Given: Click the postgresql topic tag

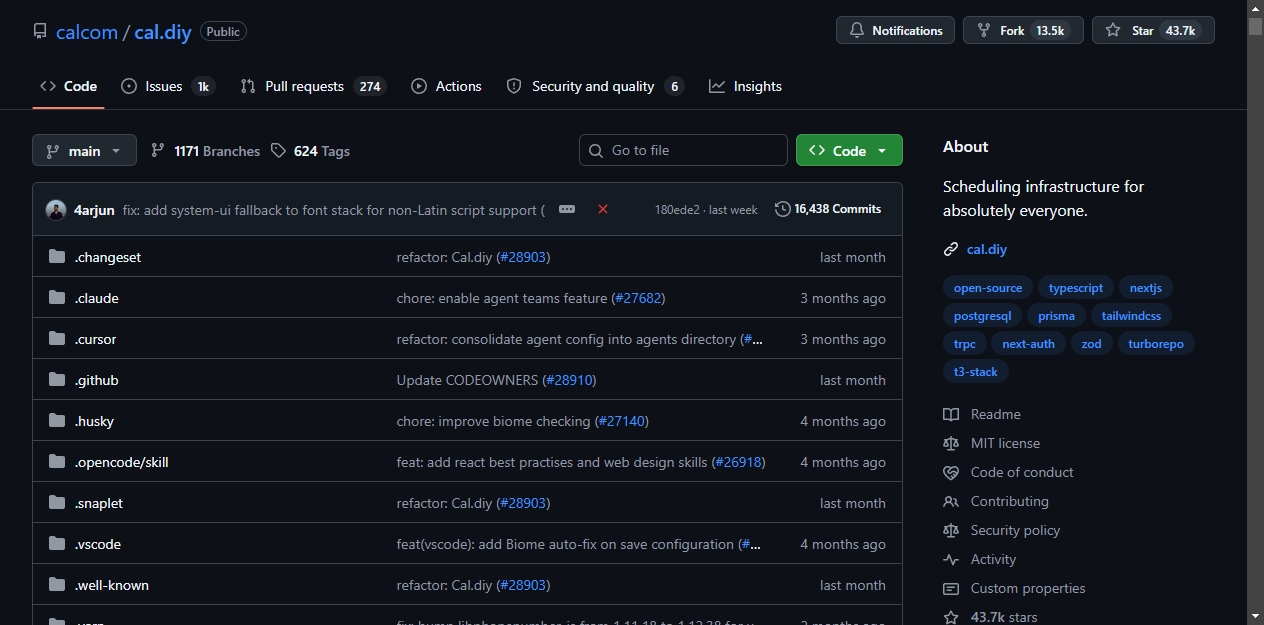Looking at the screenshot, I should pyautogui.click(x=983, y=316).
